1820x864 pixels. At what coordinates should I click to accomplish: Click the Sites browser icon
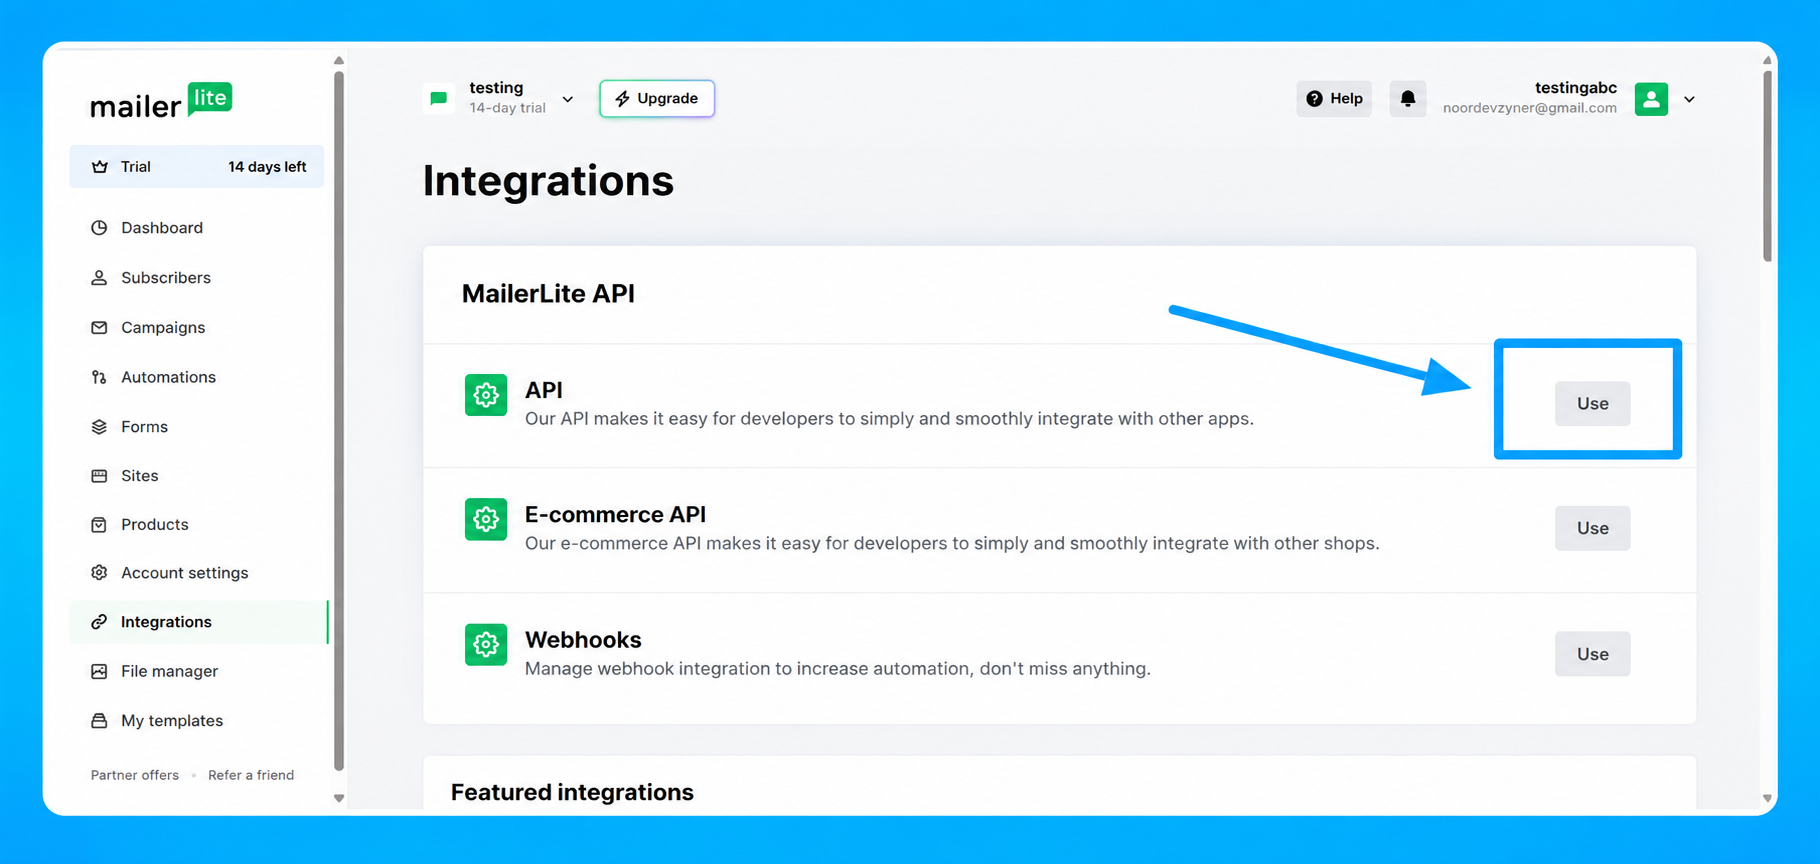pyautogui.click(x=99, y=476)
